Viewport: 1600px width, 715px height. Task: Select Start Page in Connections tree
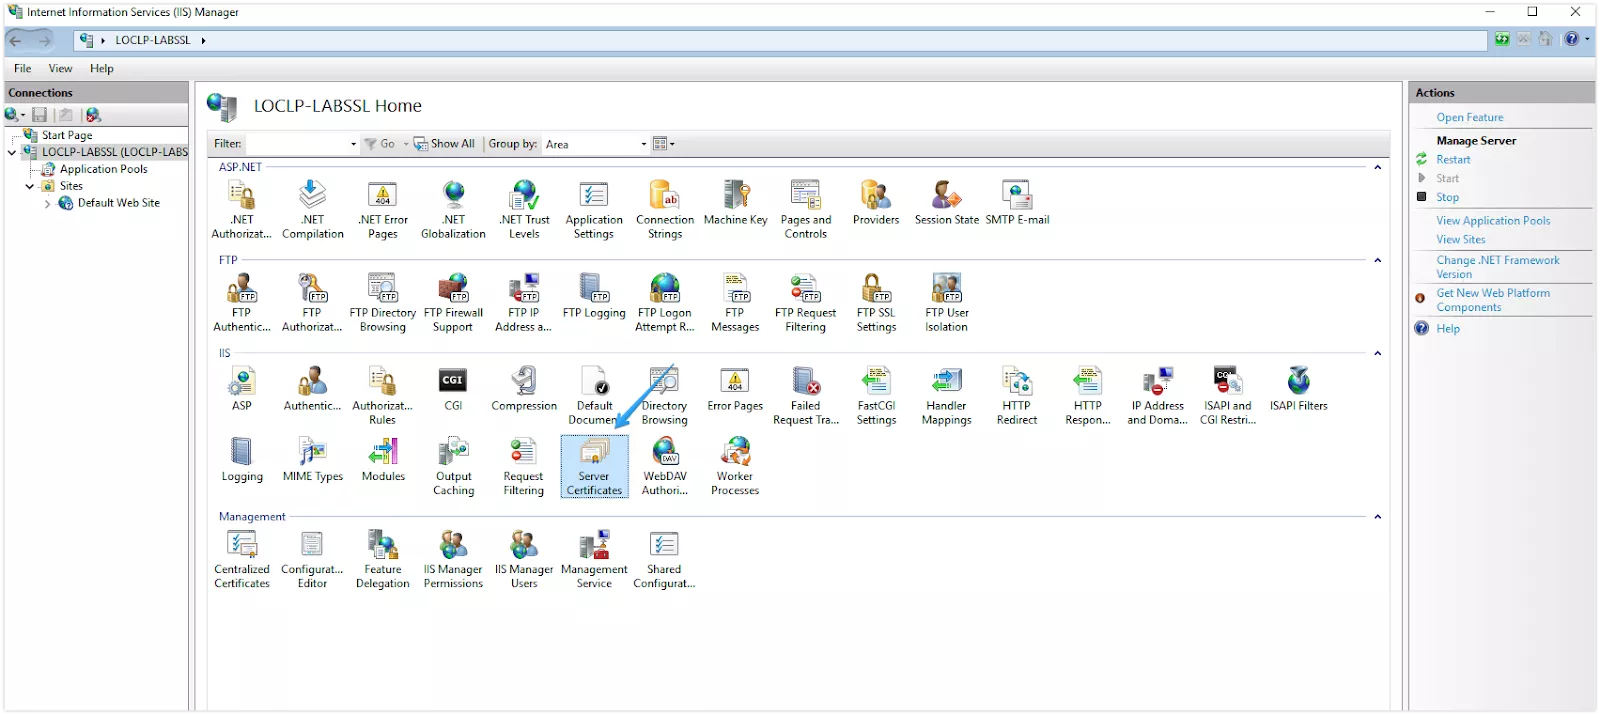[x=67, y=136]
